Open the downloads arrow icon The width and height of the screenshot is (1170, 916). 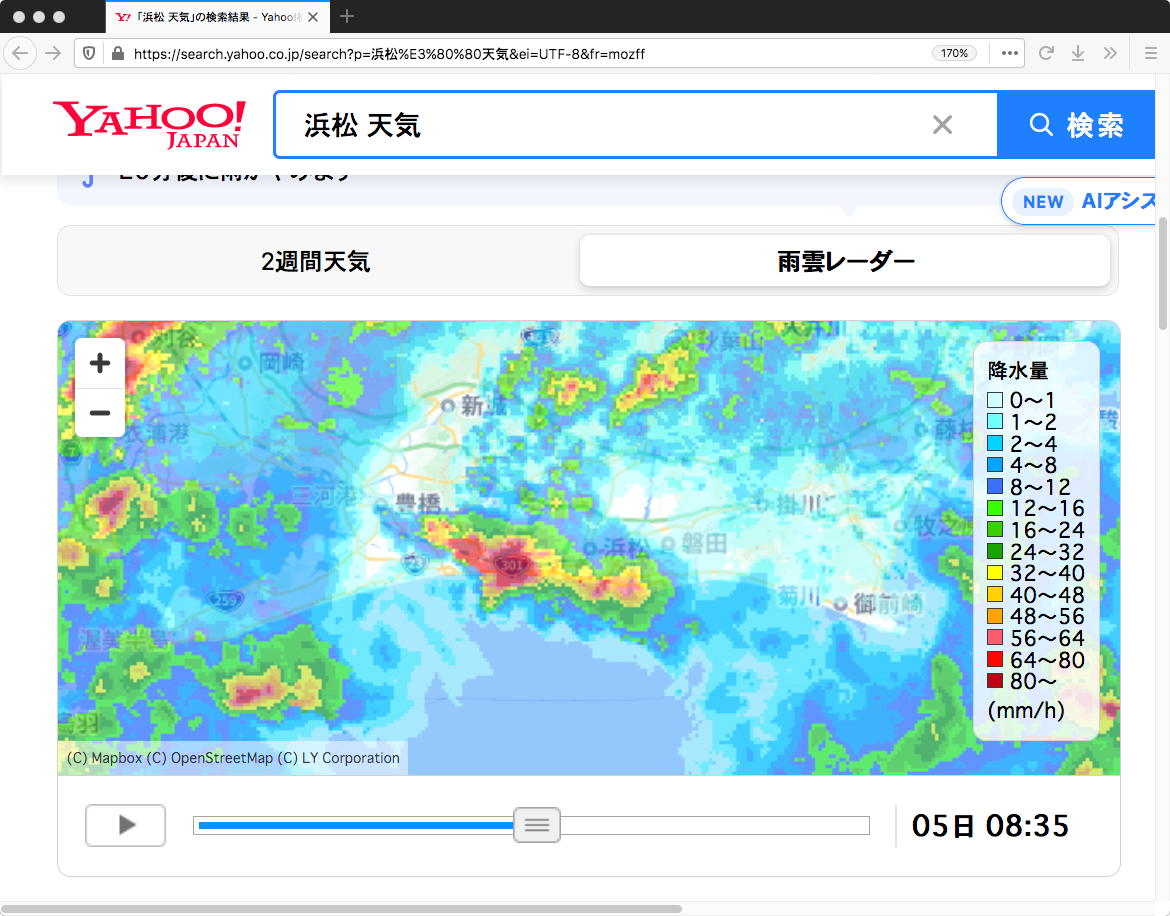[x=1077, y=53]
